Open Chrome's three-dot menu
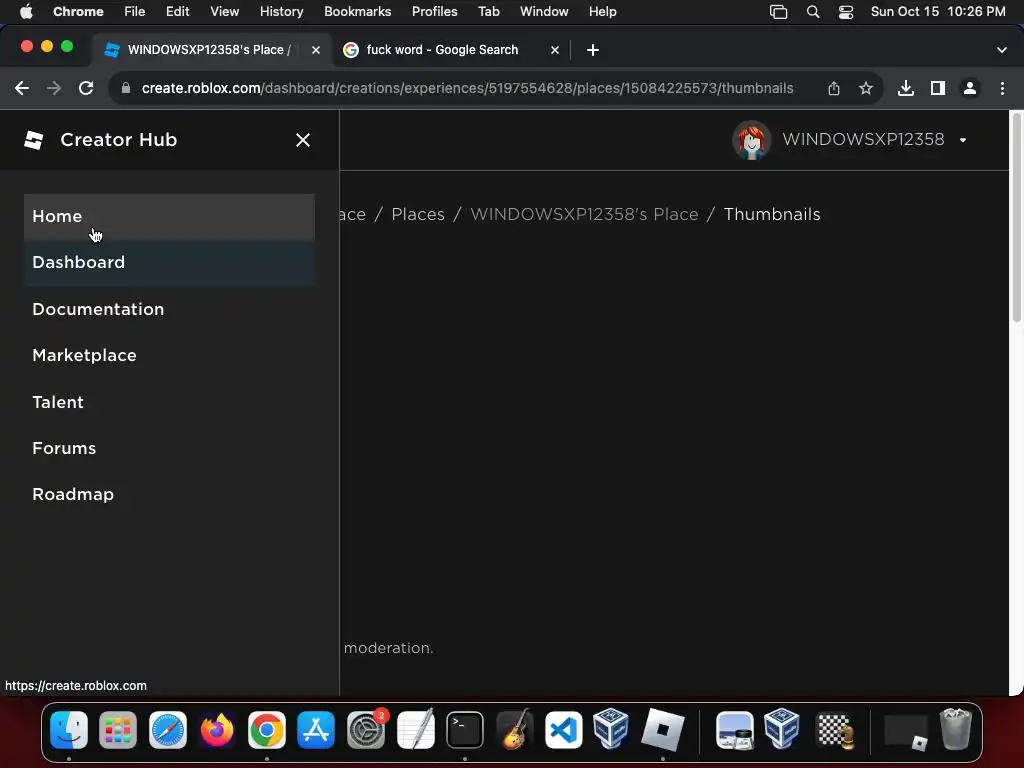Viewport: 1024px width, 768px height. coord(1002,88)
